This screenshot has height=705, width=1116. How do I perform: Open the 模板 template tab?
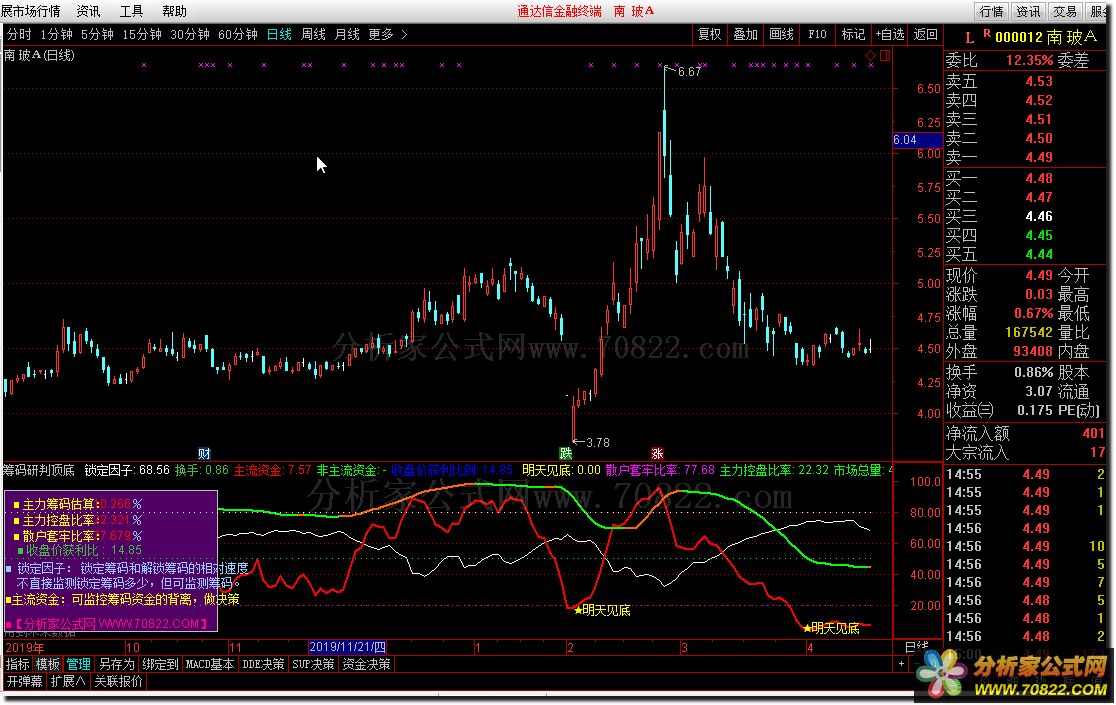pos(48,664)
